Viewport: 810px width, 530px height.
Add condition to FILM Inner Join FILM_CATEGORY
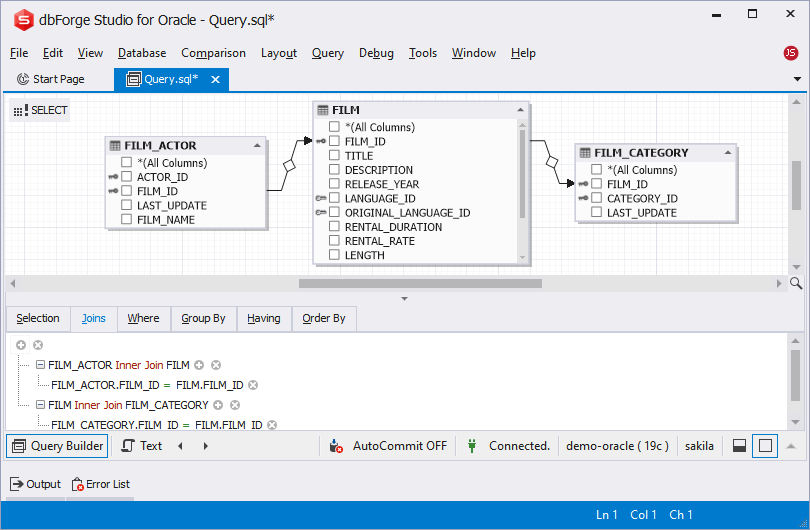pos(217,405)
